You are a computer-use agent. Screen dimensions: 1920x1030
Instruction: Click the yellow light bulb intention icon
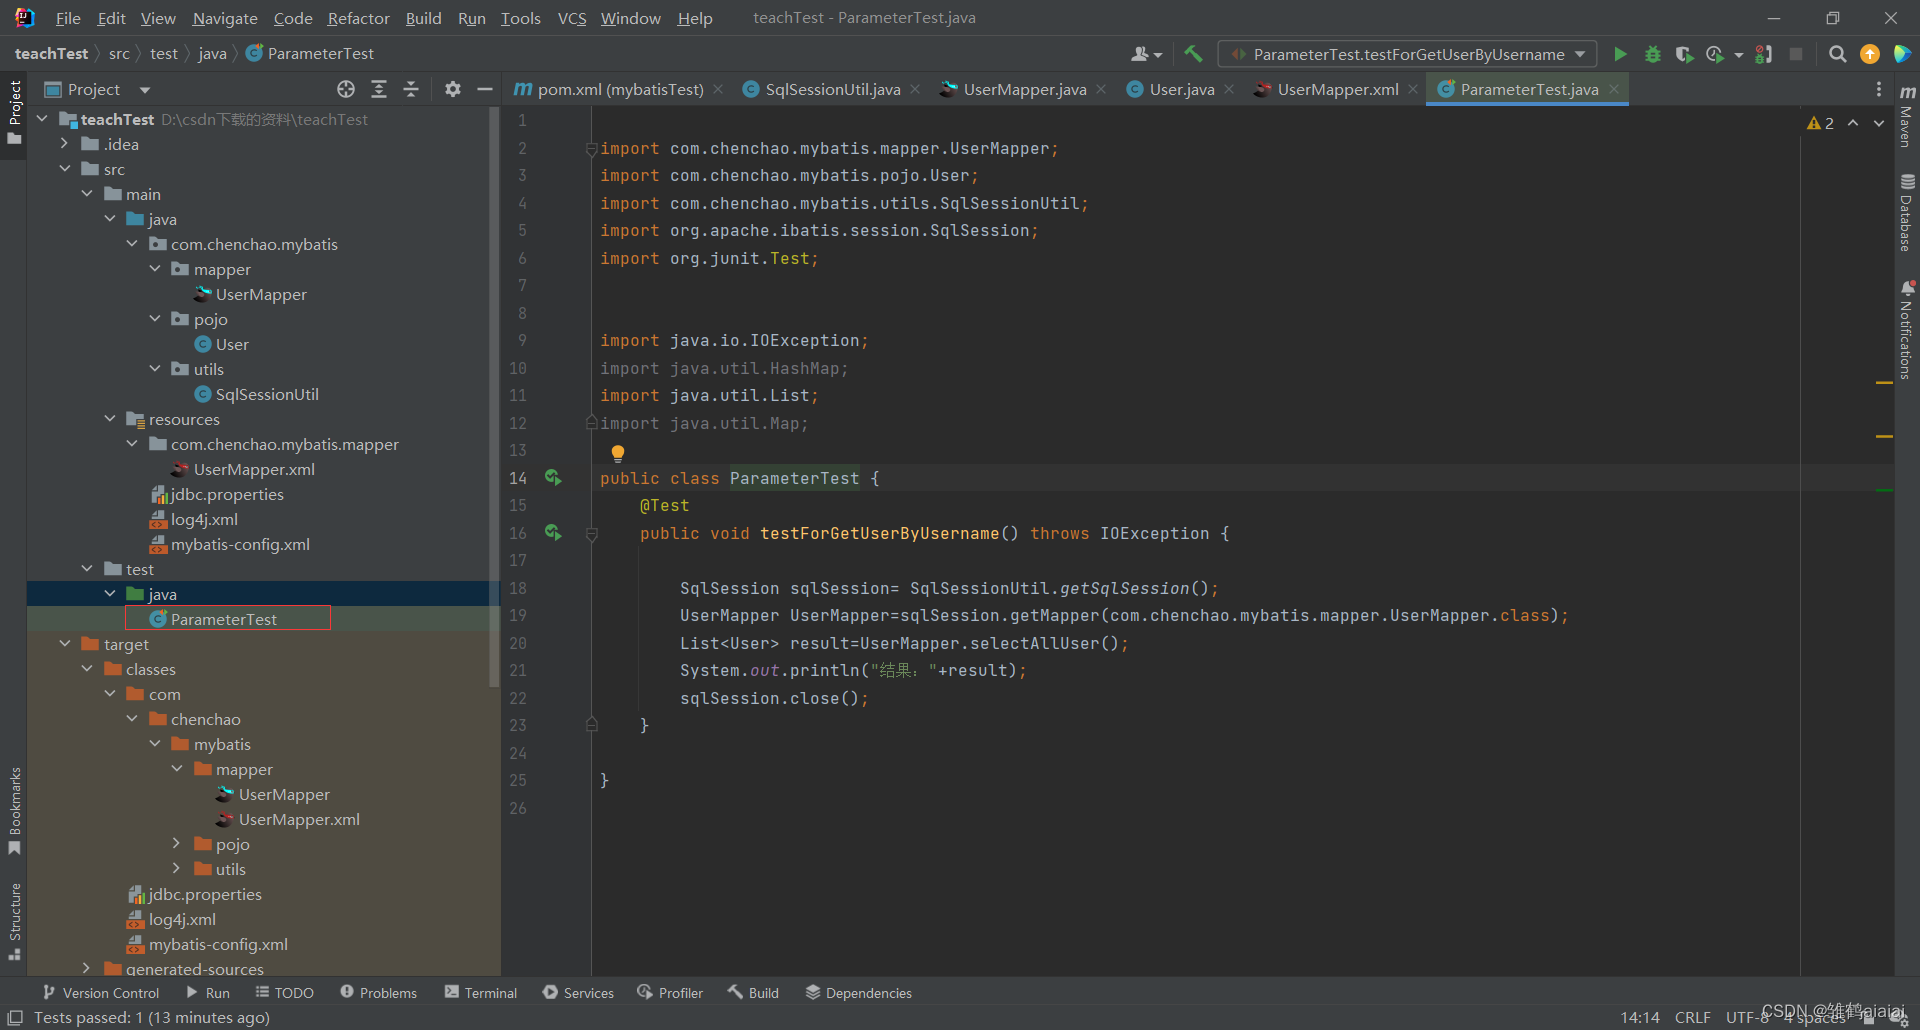click(x=618, y=453)
